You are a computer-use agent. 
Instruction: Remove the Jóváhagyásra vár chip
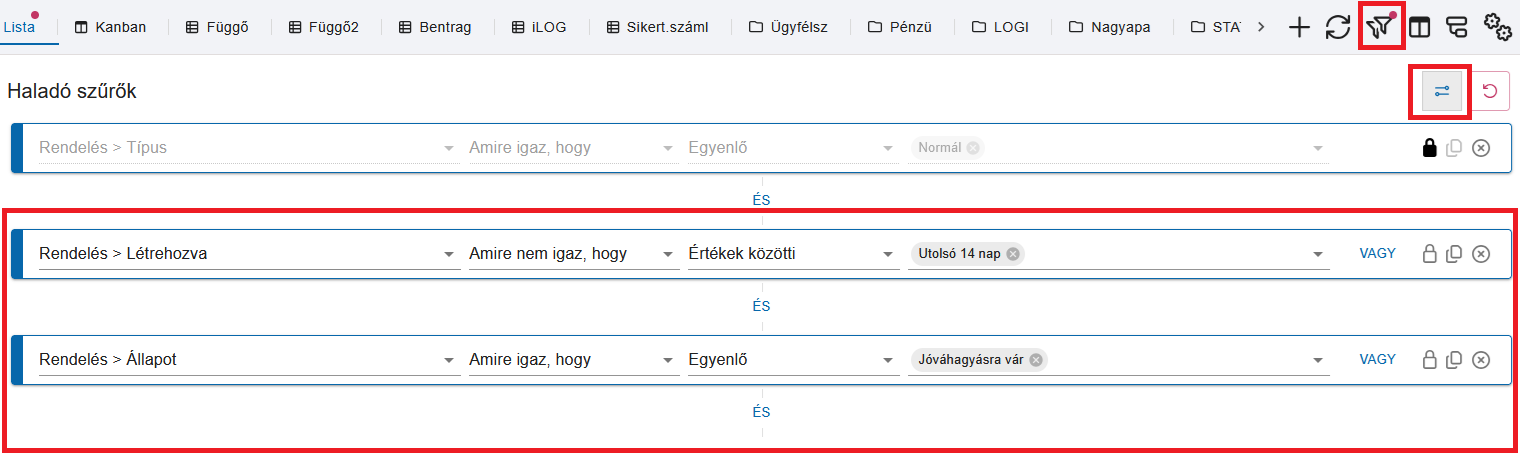tap(1036, 360)
